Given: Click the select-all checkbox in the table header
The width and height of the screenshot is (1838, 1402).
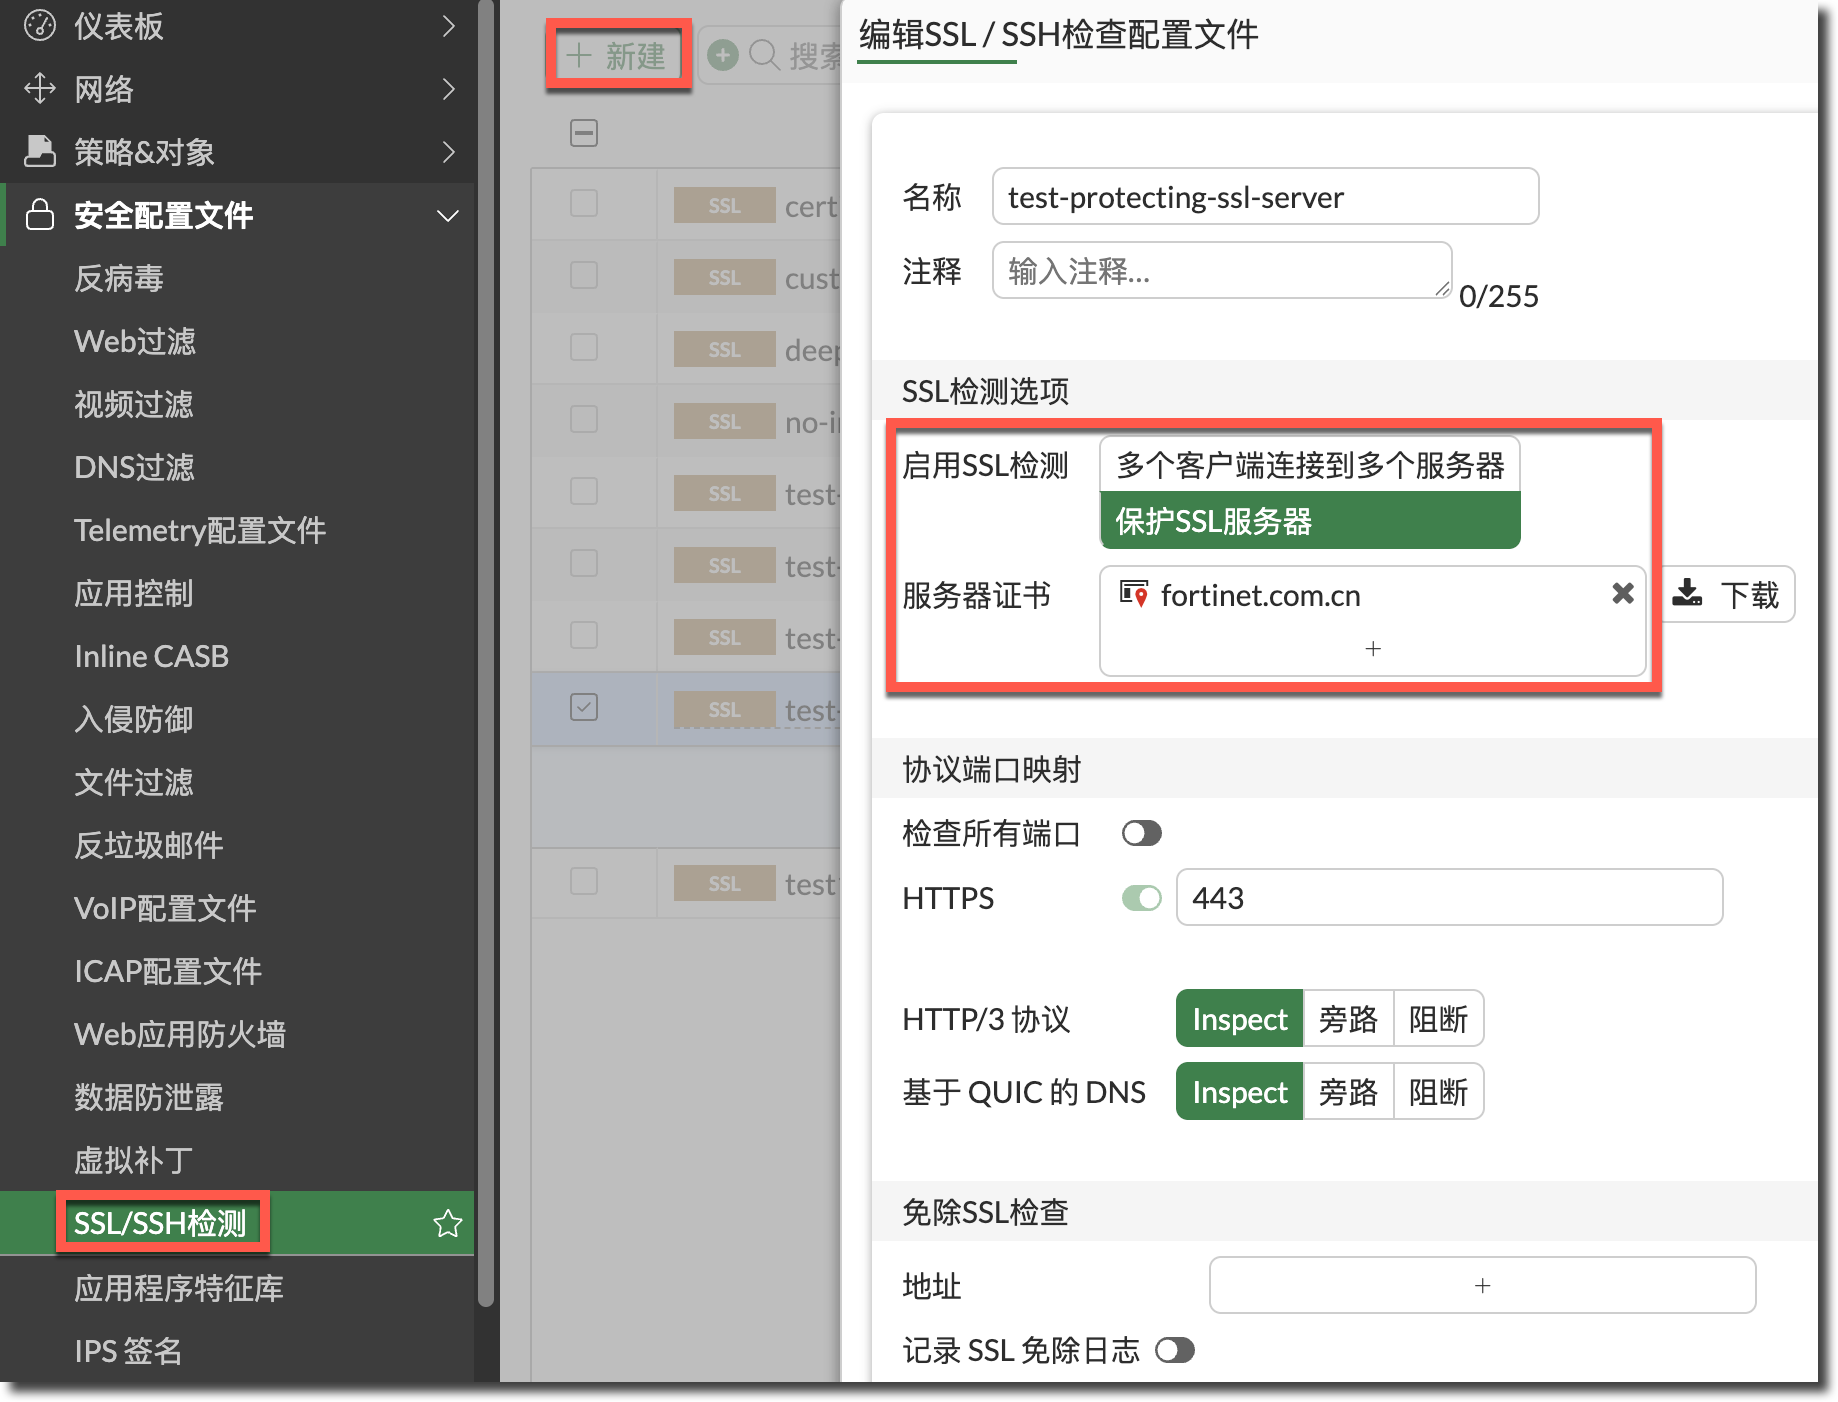Looking at the screenshot, I should pos(584,133).
